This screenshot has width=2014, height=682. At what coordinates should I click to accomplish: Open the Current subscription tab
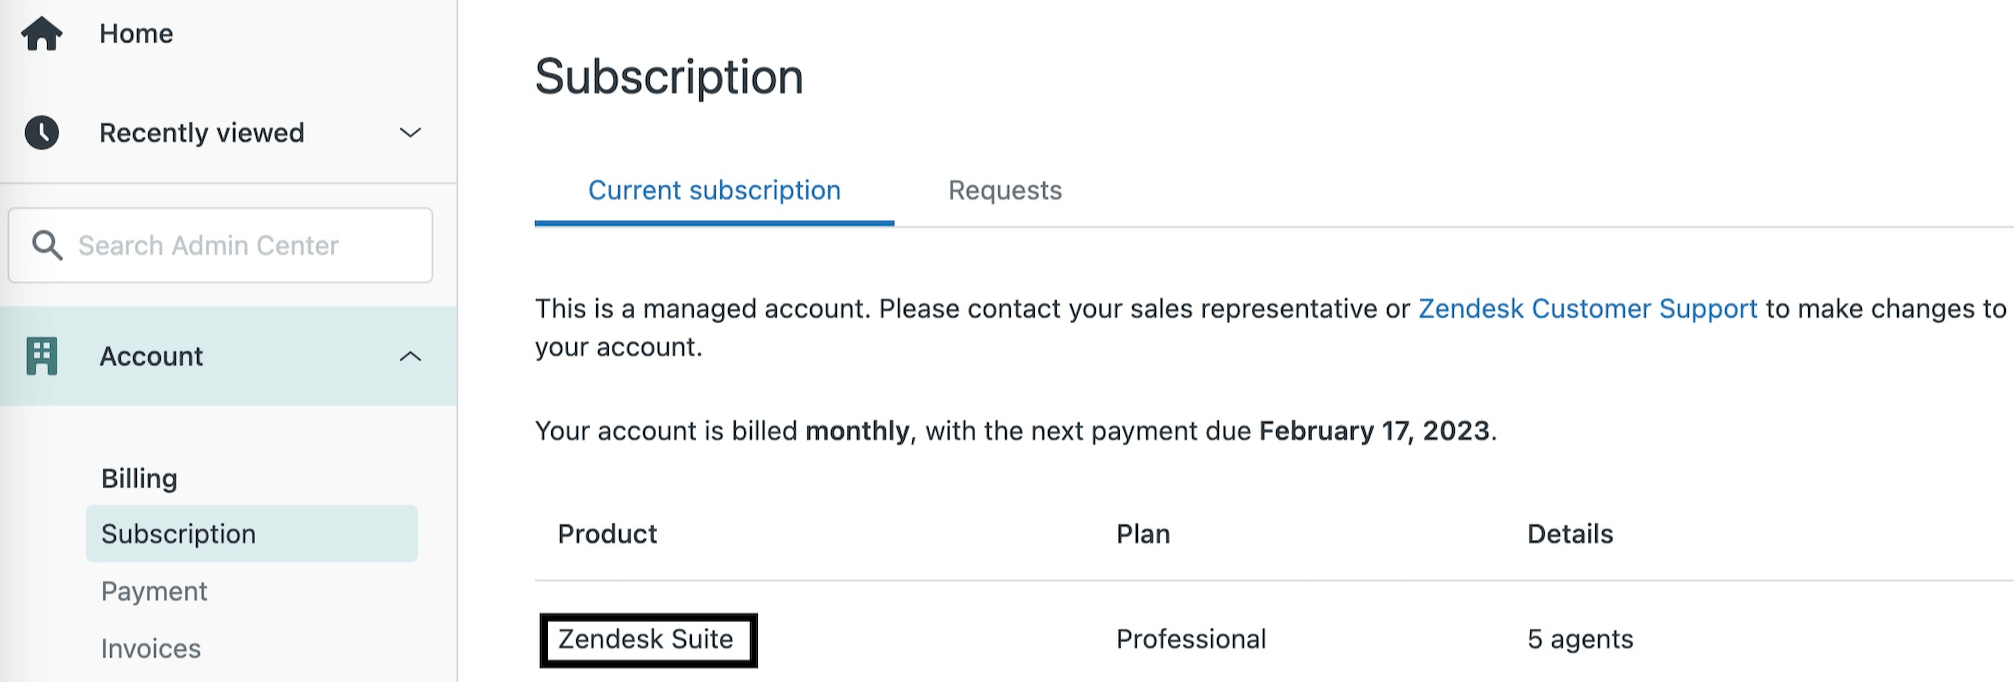tap(714, 191)
